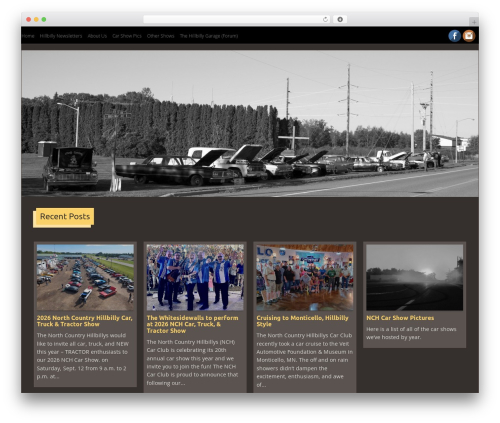Open the Instagram icon in header
Screen dimensions: 500x423
pyautogui.click(x=469, y=36)
